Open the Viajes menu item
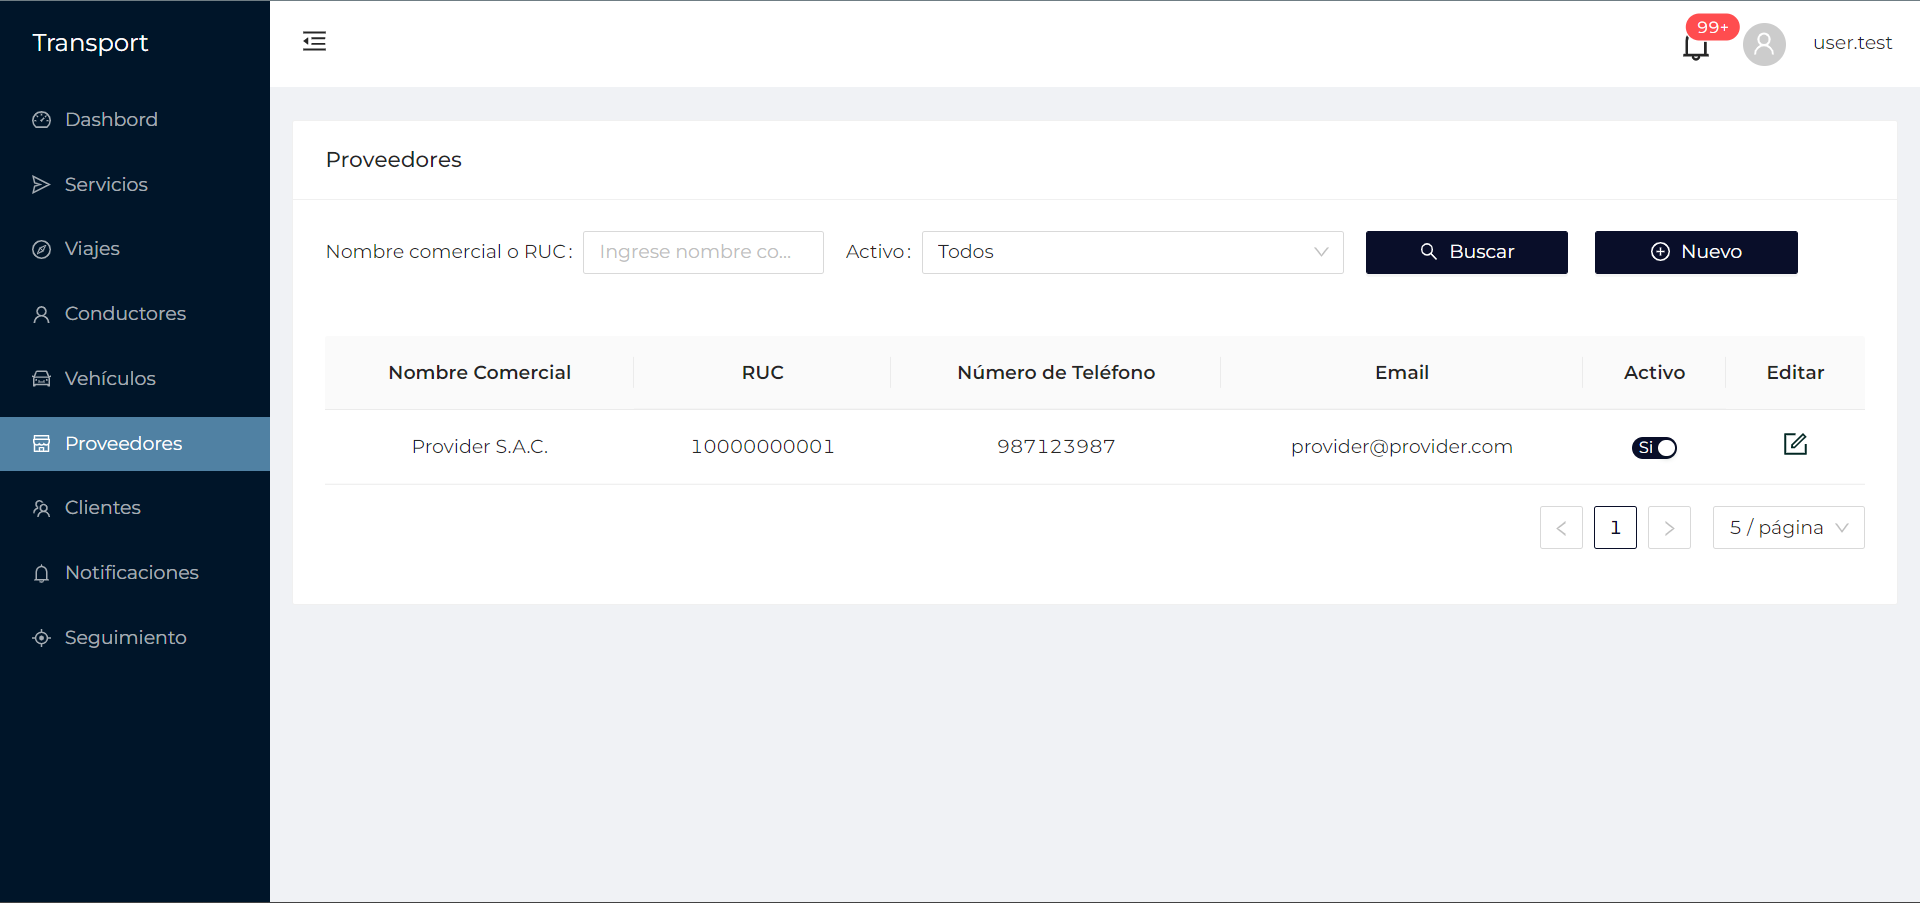Viewport: 1920px width, 903px height. click(x=135, y=249)
